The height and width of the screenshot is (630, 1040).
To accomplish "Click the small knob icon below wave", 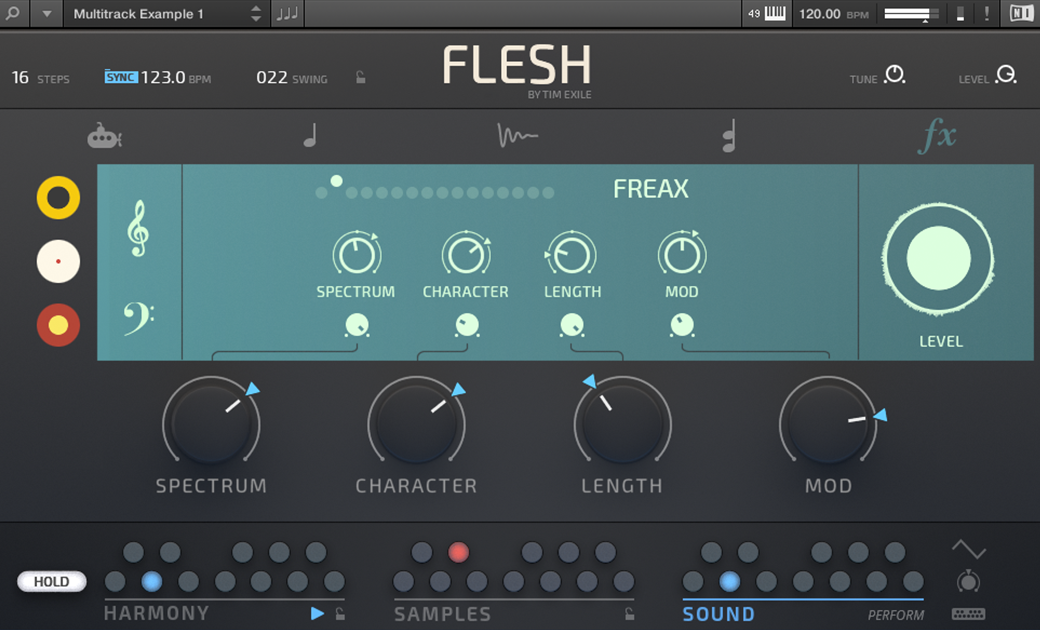I will [968, 581].
